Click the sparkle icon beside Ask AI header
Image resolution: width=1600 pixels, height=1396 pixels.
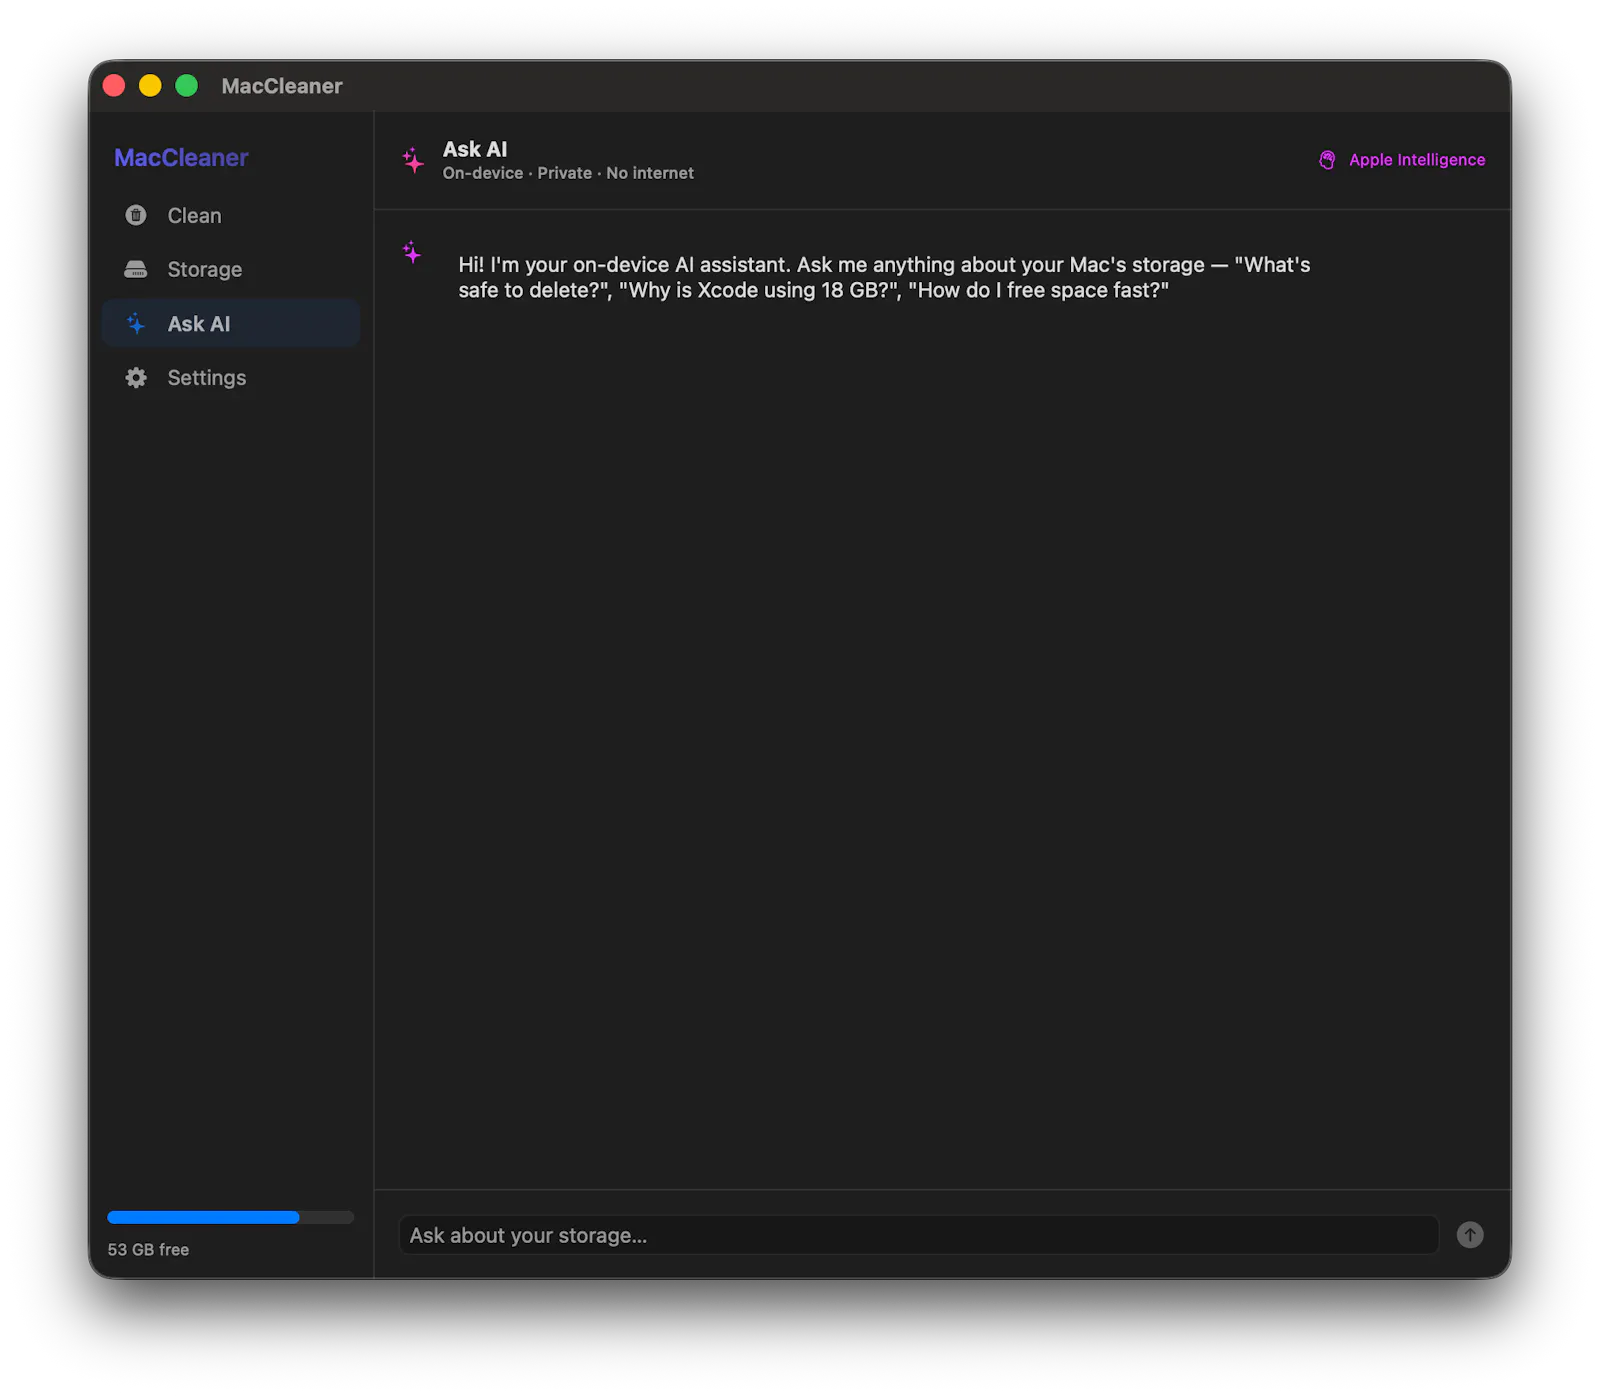pos(413,159)
